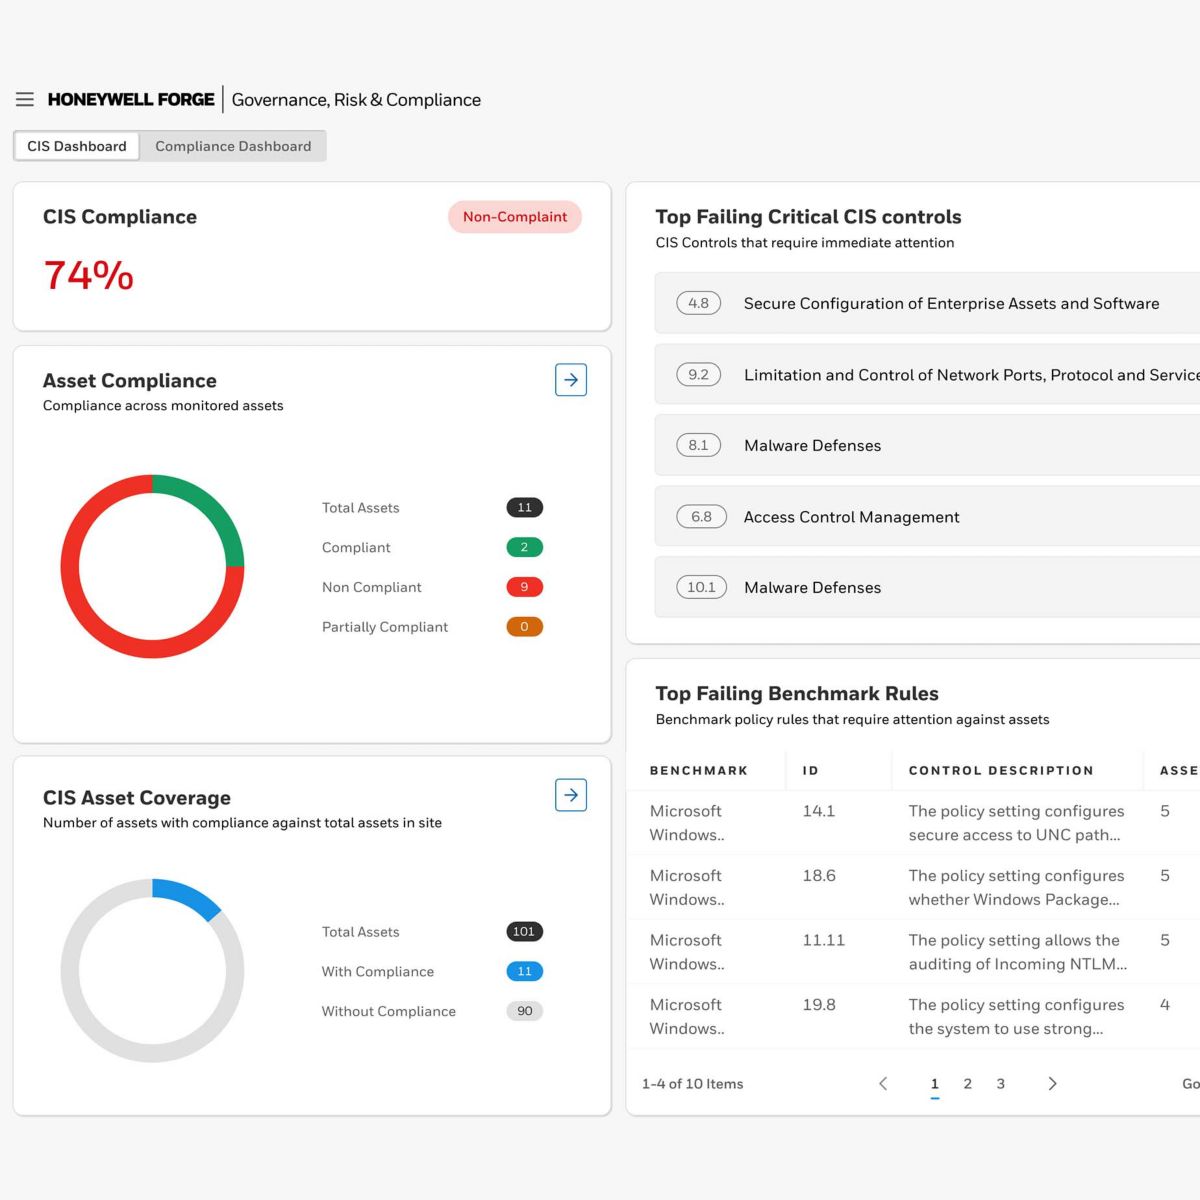The image size is (1200, 1200).
Task: Go to next page of benchmark rules
Action: (x=1052, y=1083)
